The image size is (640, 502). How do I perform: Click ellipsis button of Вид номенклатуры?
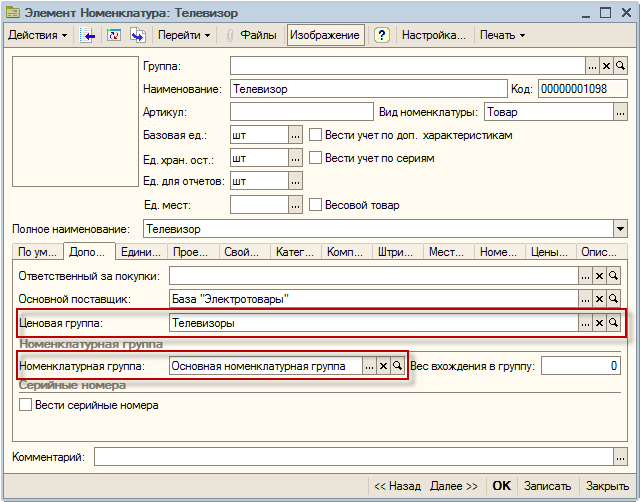click(x=620, y=112)
